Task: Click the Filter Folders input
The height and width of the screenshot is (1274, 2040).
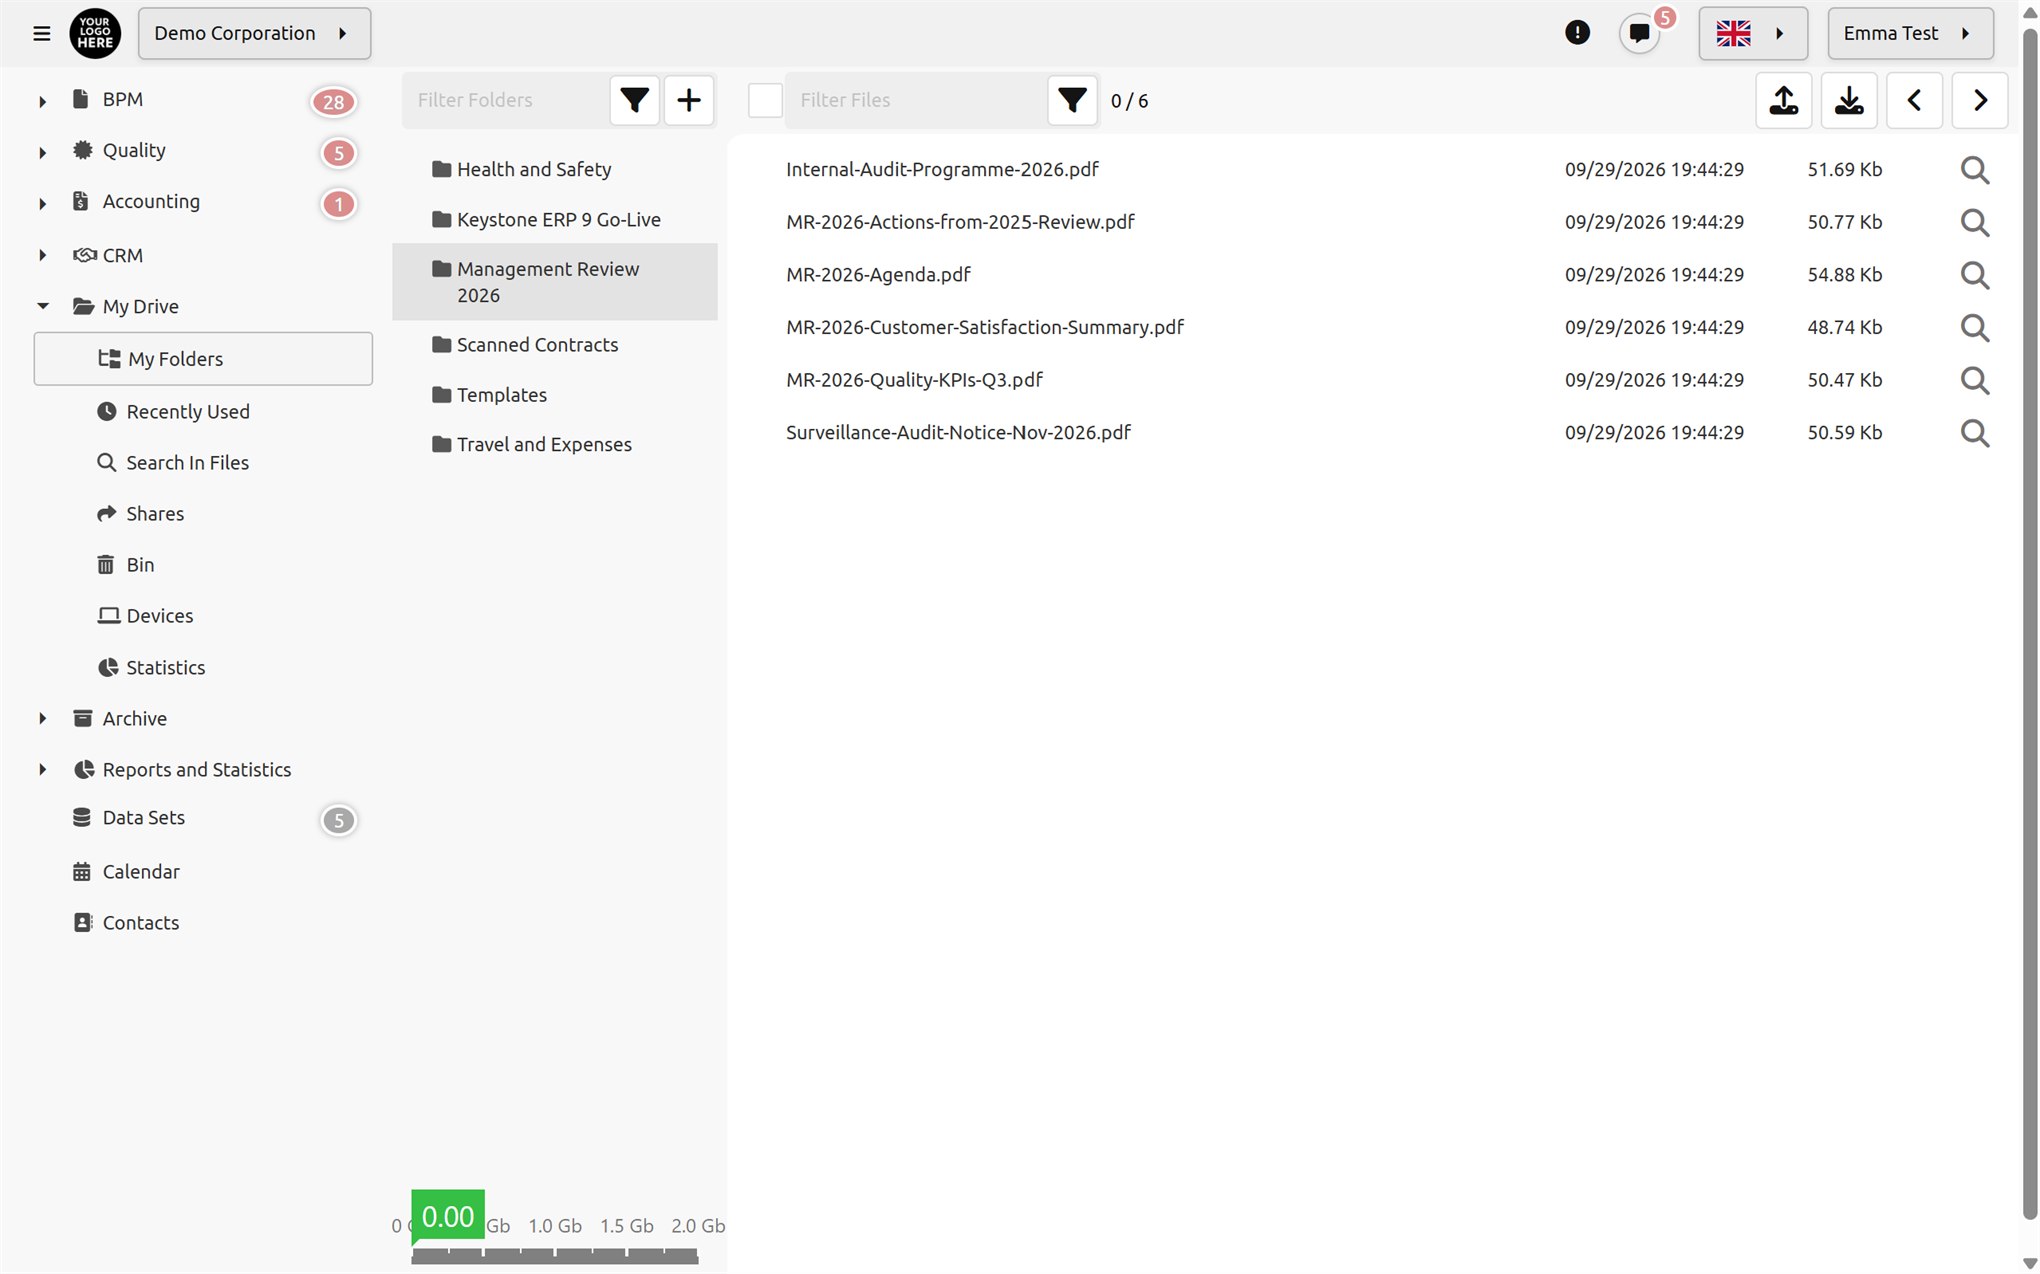Action: [506, 100]
